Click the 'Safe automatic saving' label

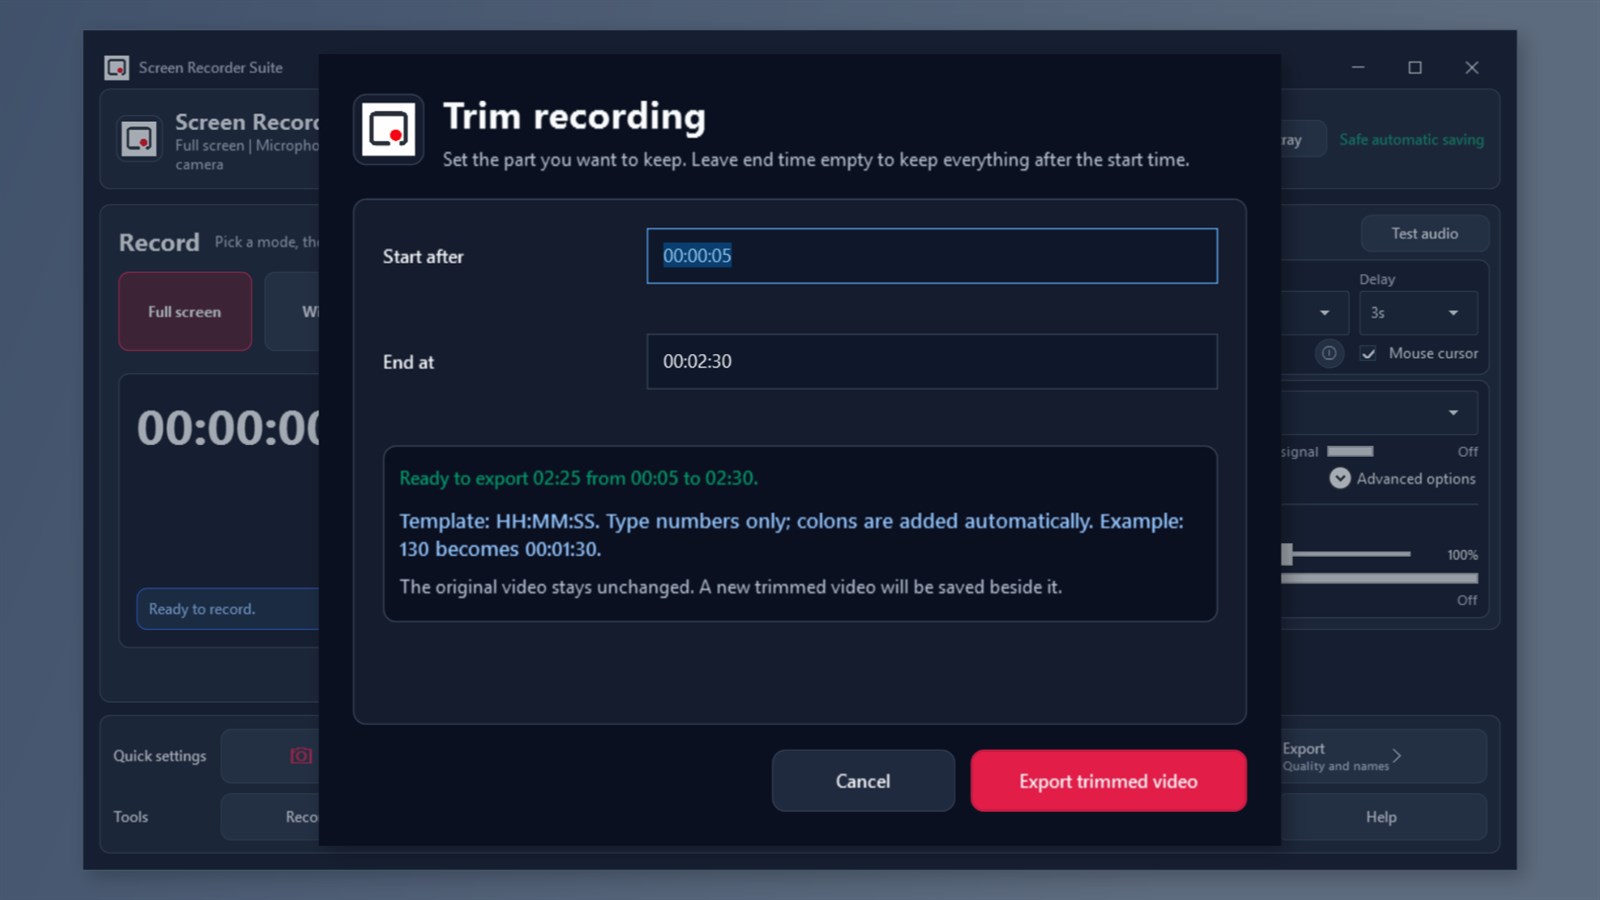point(1412,140)
